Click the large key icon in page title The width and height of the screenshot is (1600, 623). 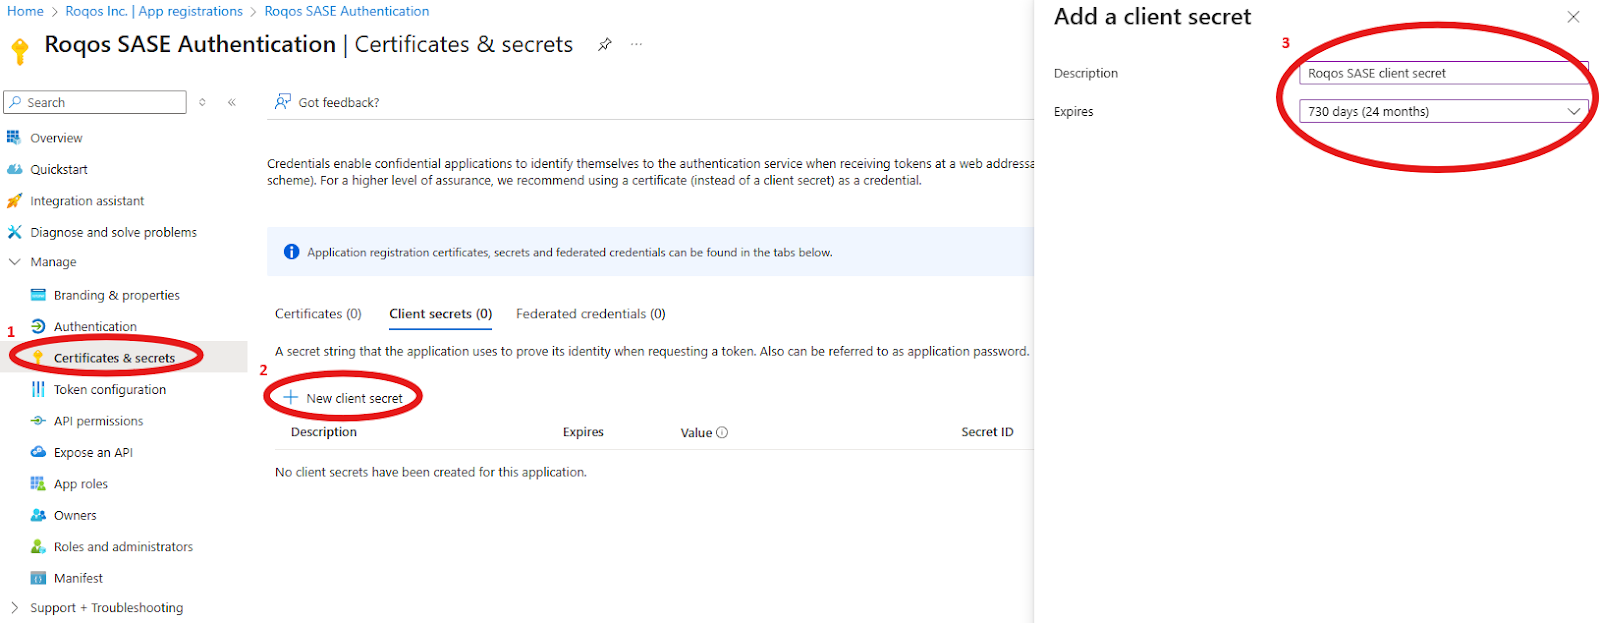click(x=20, y=51)
